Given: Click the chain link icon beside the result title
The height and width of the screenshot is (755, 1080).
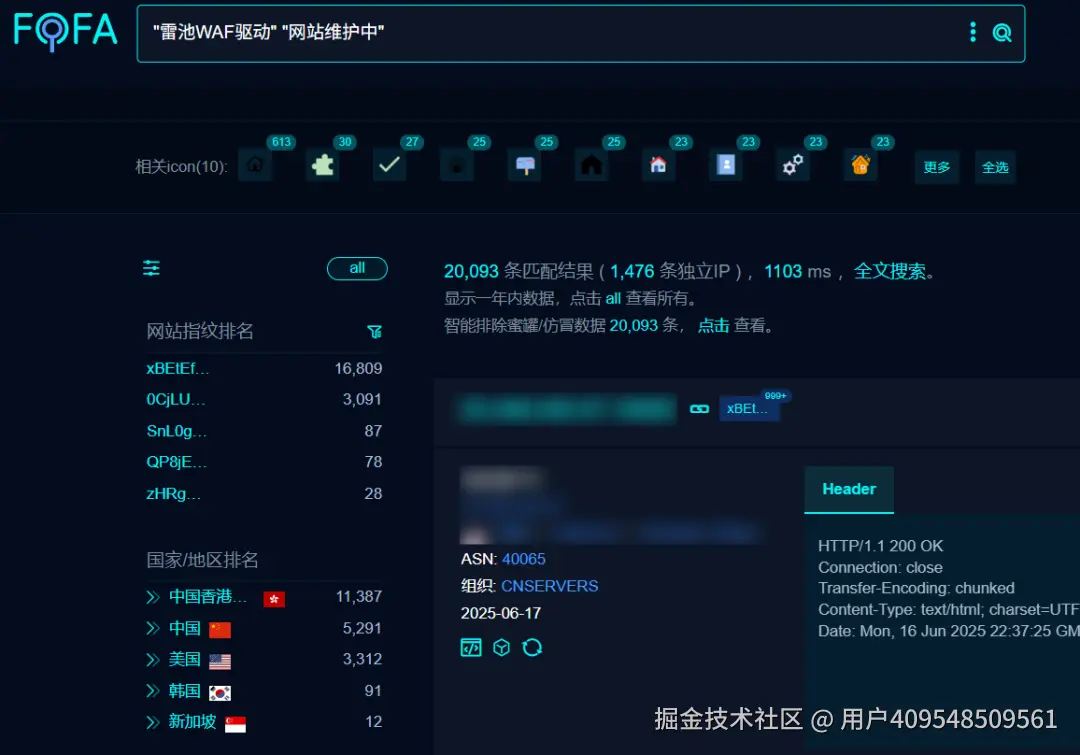Looking at the screenshot, I should coord(699,409).
